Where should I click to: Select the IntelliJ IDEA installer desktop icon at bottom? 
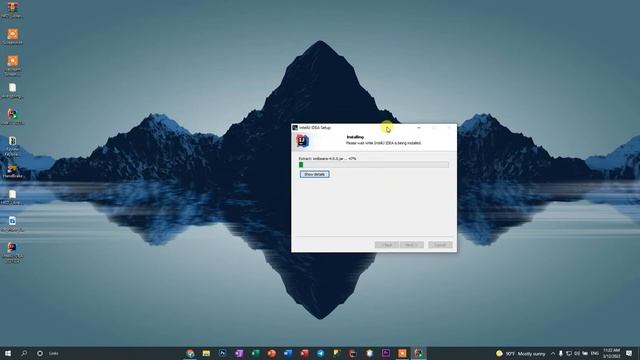tap(12, 252)
